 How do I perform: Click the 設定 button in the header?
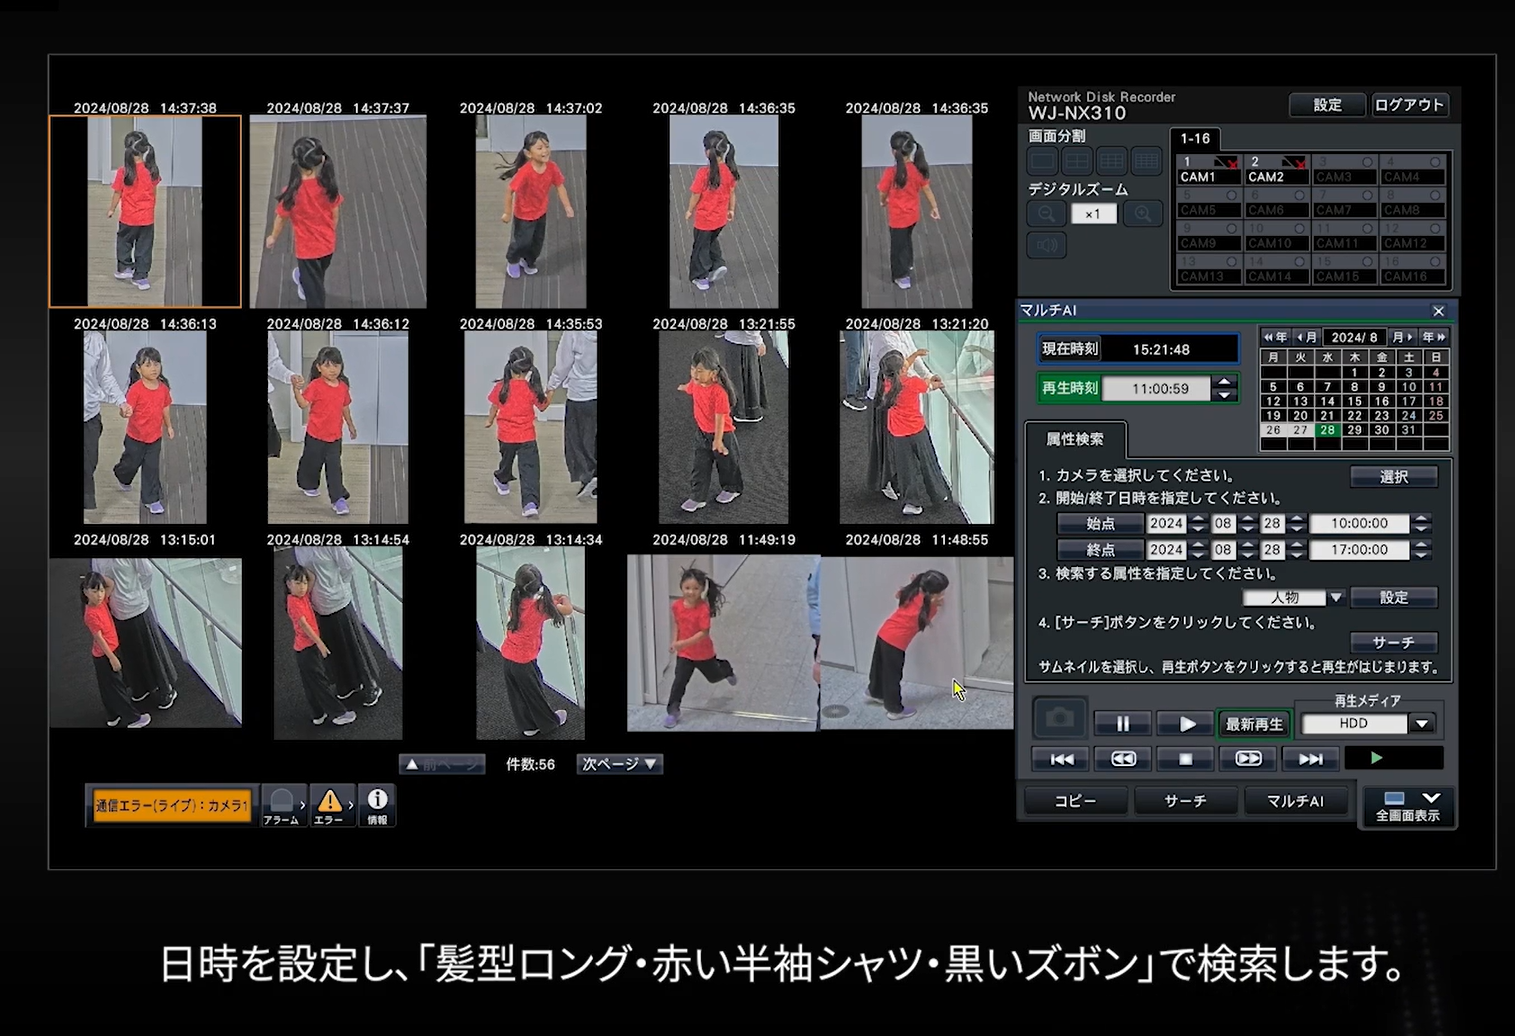pos(1327,105)
